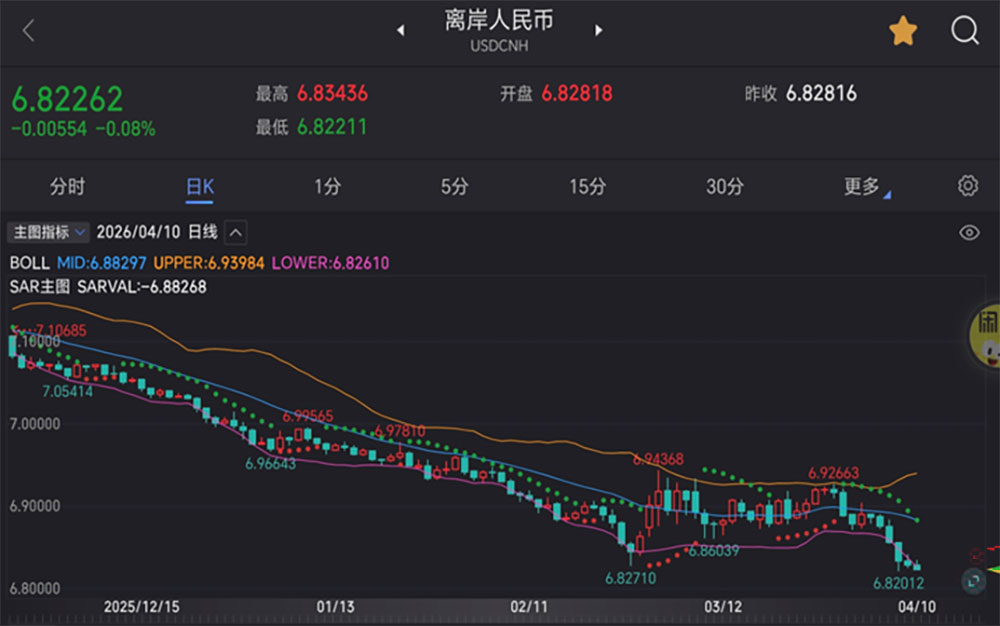Expand the 更多 timeframe menu
1000x626 pixels.
(x=864, y=187)
